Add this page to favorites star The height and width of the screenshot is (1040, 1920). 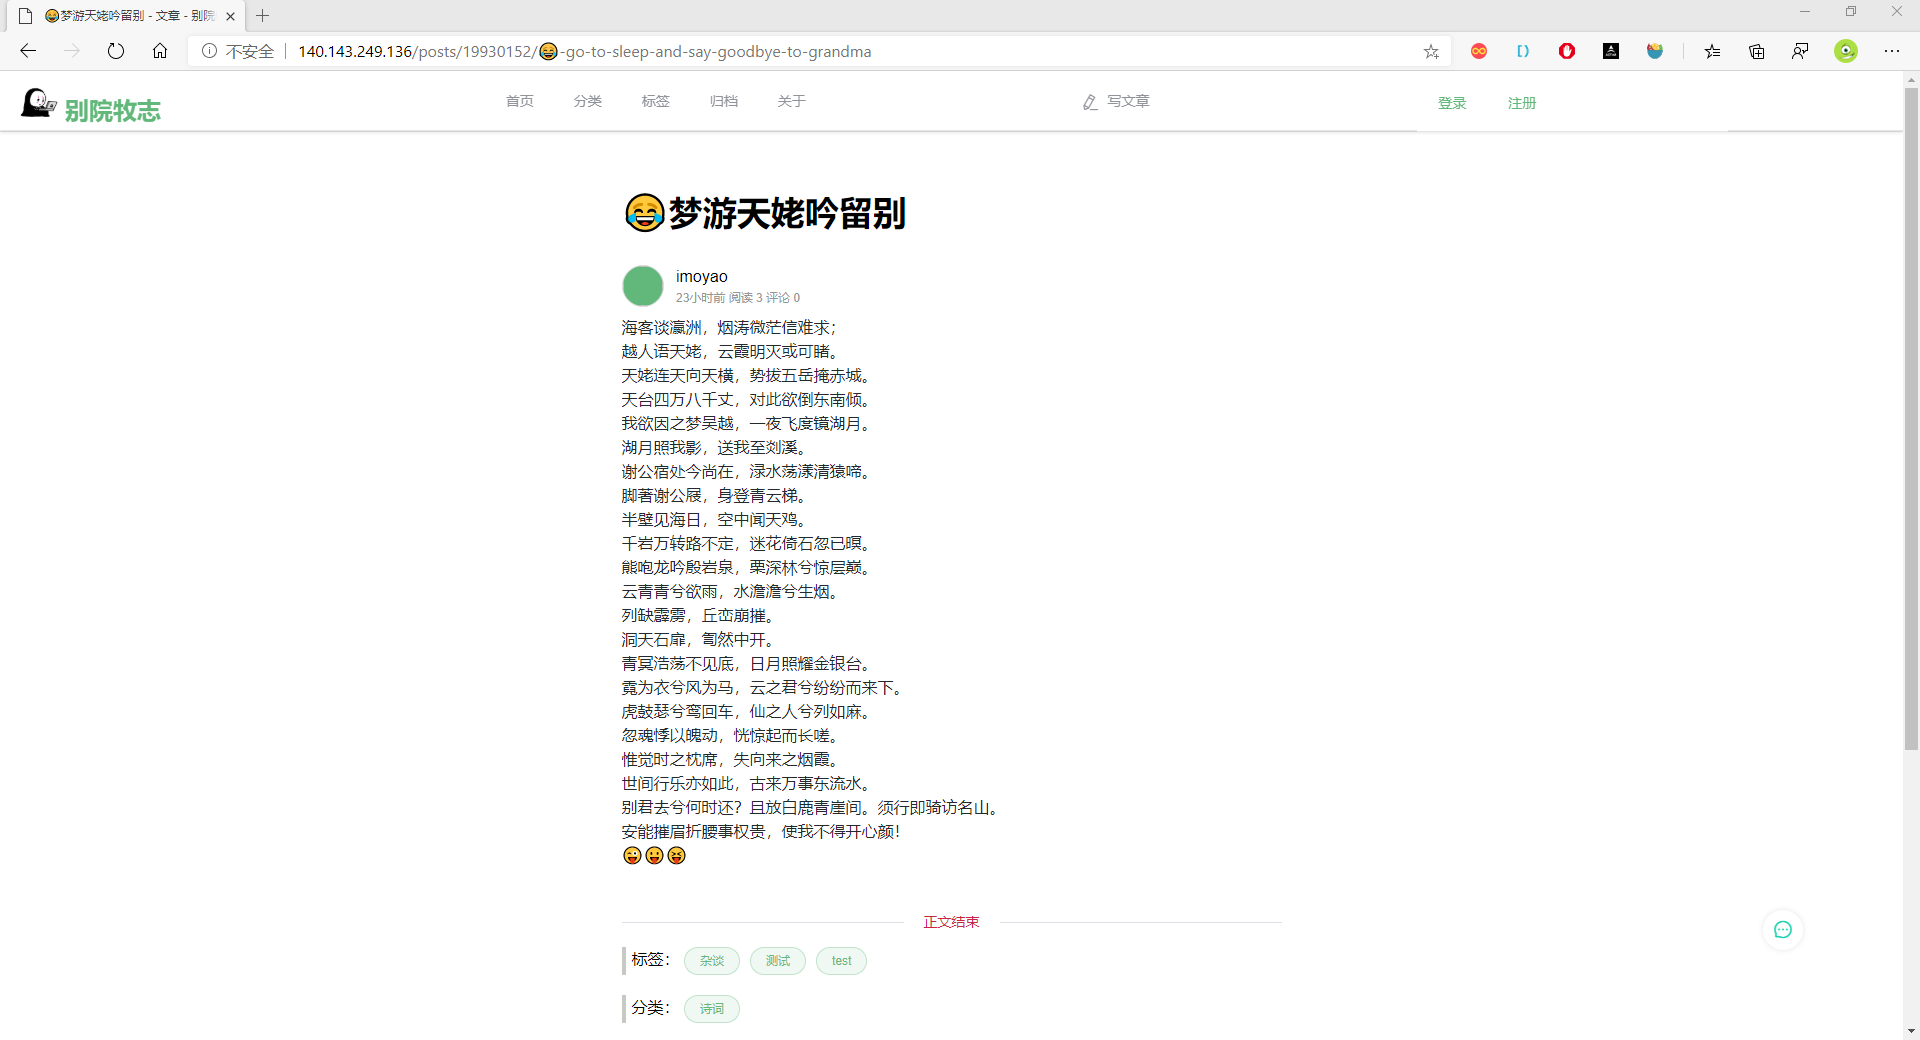tap(1431, 51)
